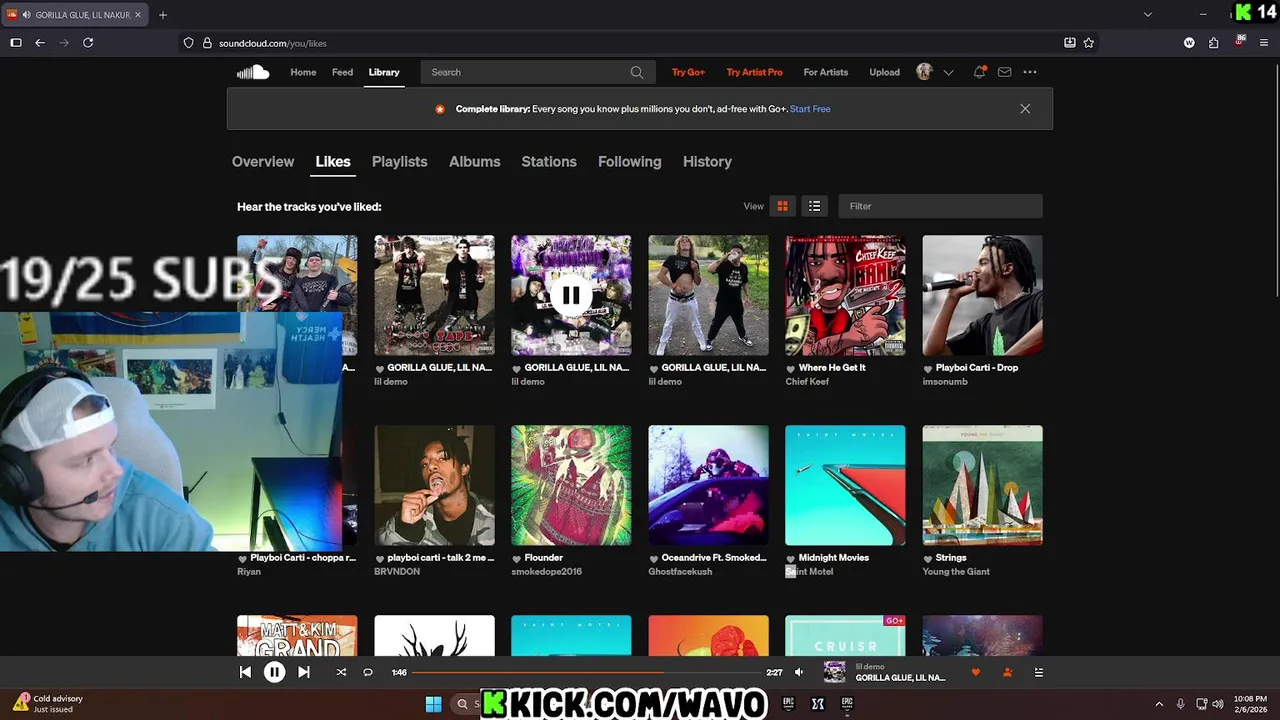Image resolution: width=1280 pixels, height=720 pixels.
Task: Reload the browser page
Action: click(88, 43)
